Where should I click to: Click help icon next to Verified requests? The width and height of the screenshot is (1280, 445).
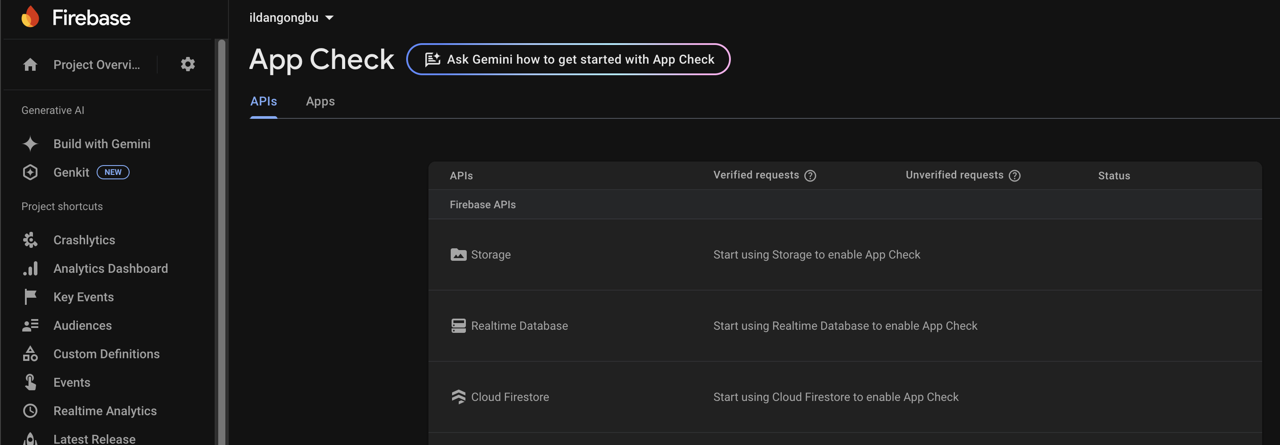coord(810,176)
